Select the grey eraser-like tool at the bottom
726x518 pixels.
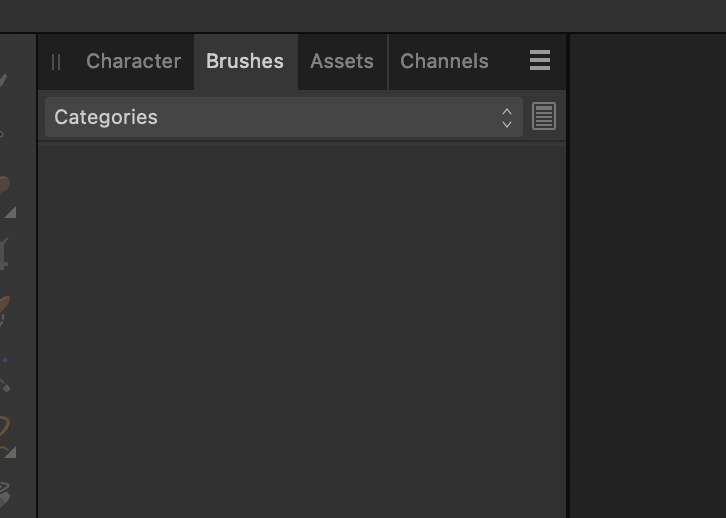tap(4, 494)
